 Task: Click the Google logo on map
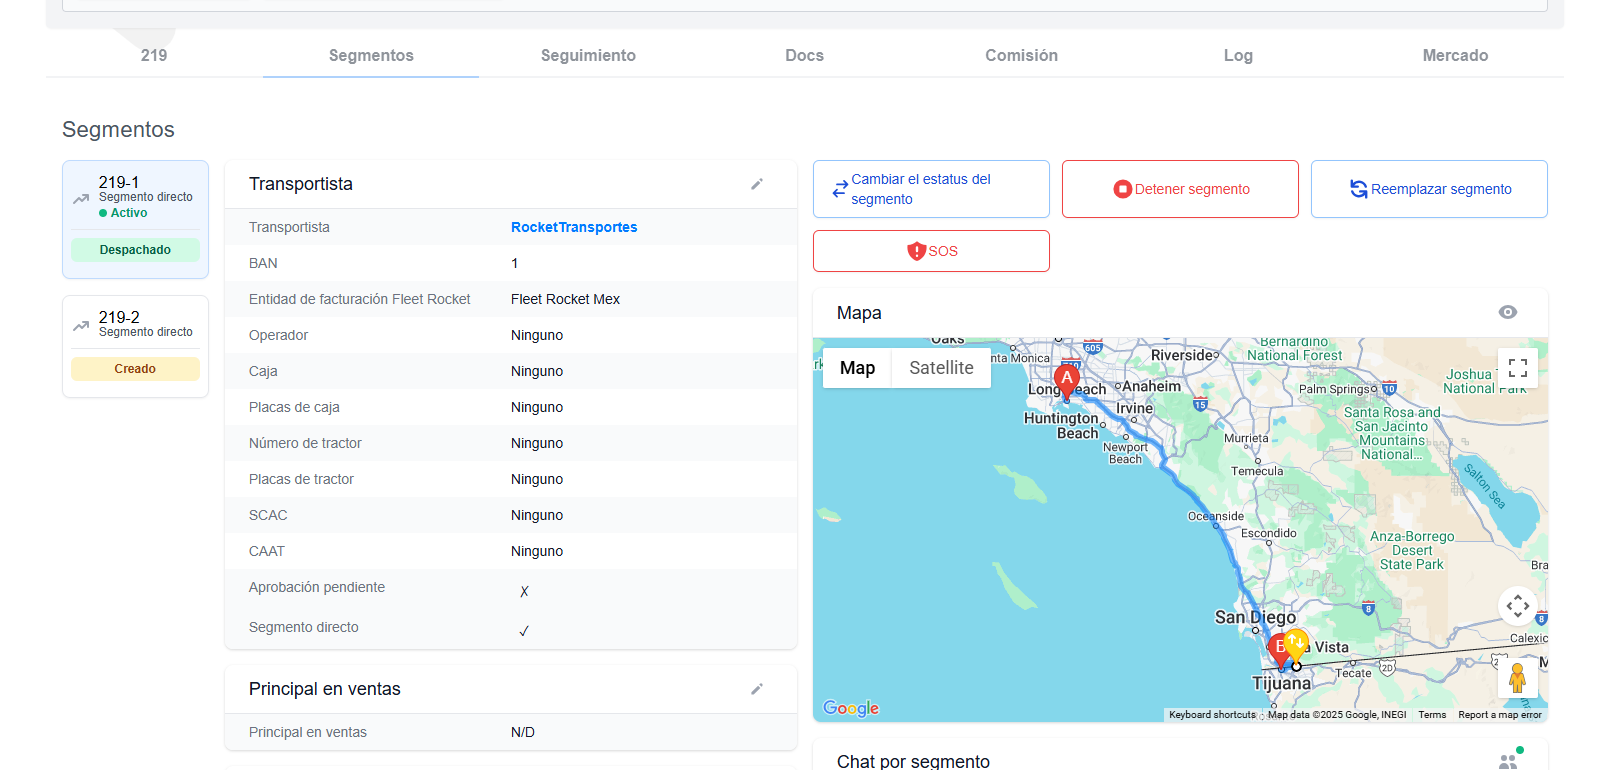[x=851, y=708]
